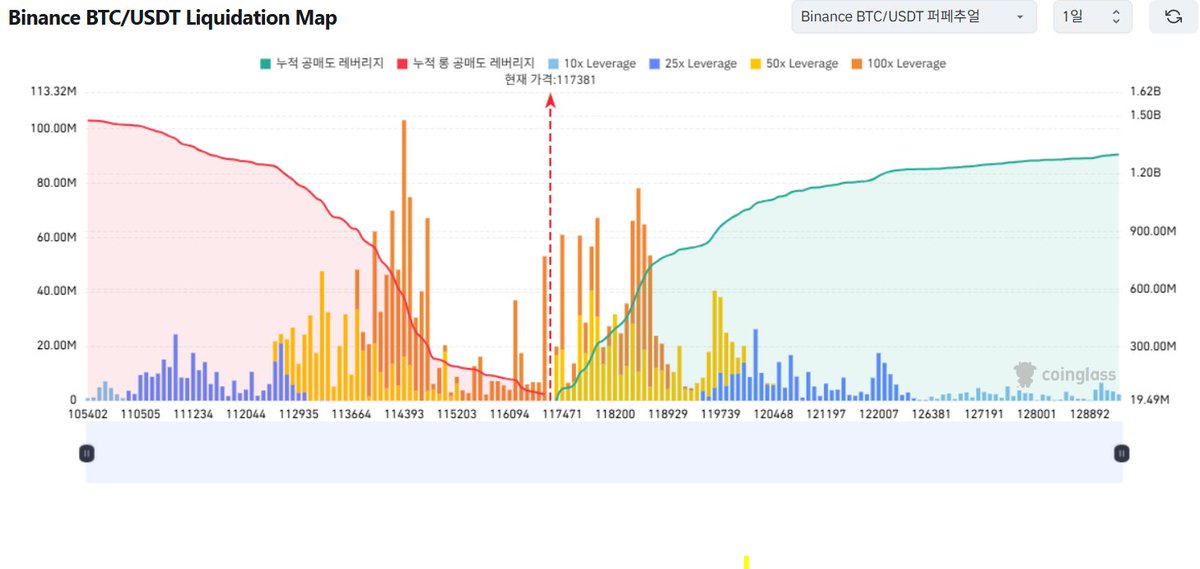Click the current price label 117381

(550, 80)
